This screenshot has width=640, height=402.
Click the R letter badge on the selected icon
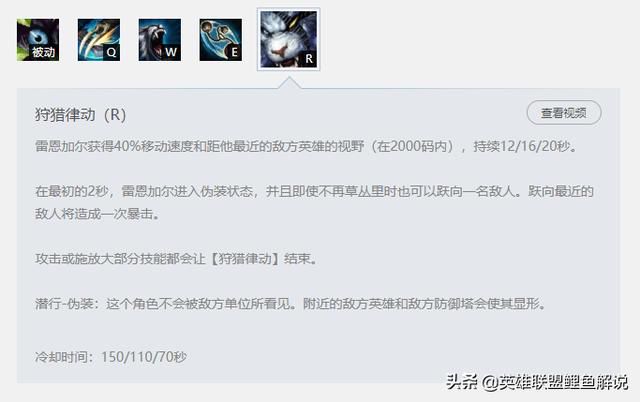[x=309, y=59]
